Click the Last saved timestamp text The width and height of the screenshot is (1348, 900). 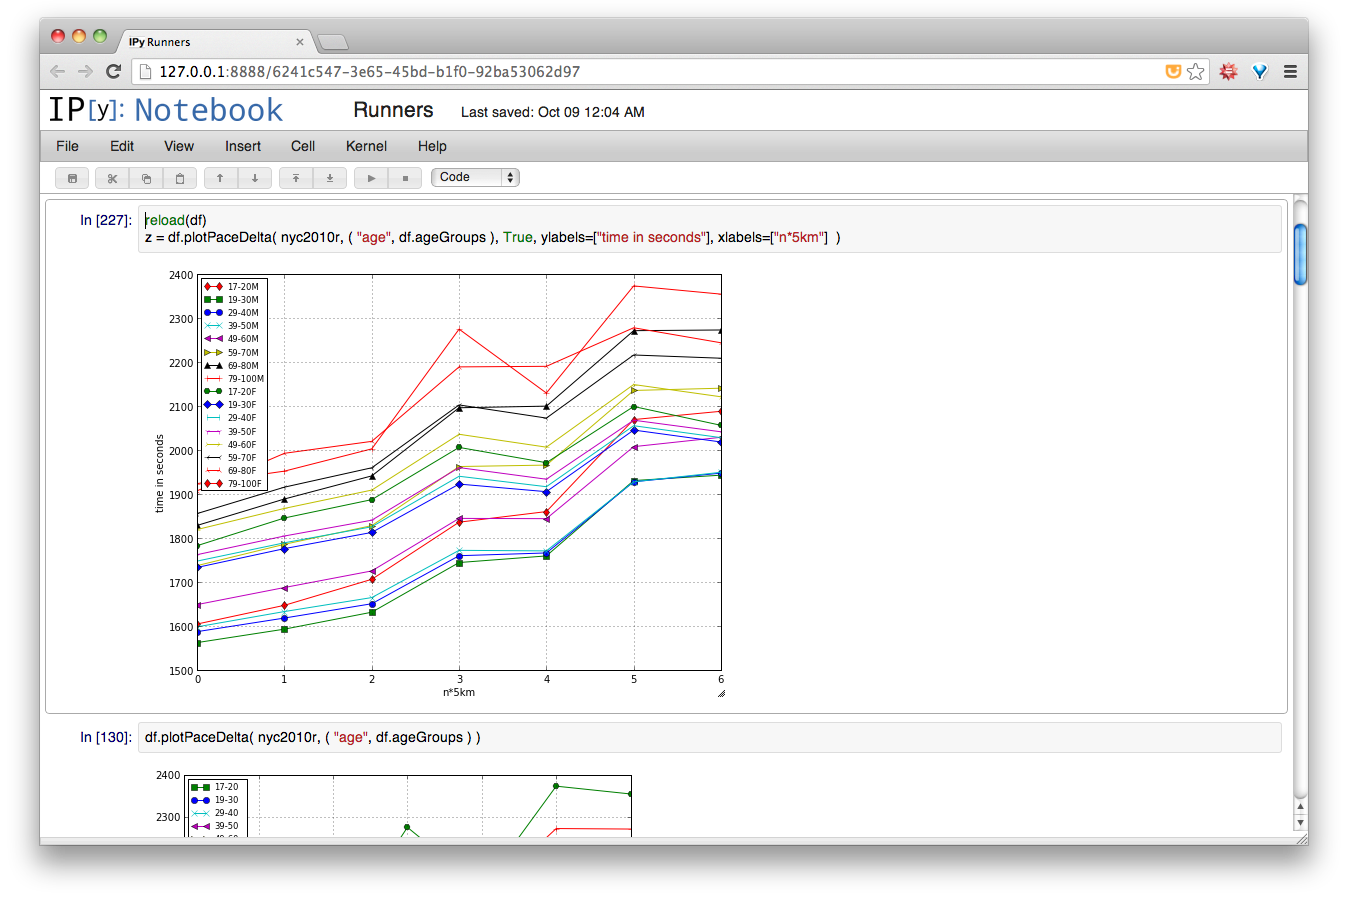pyautogui.click(x=552, y=112)
